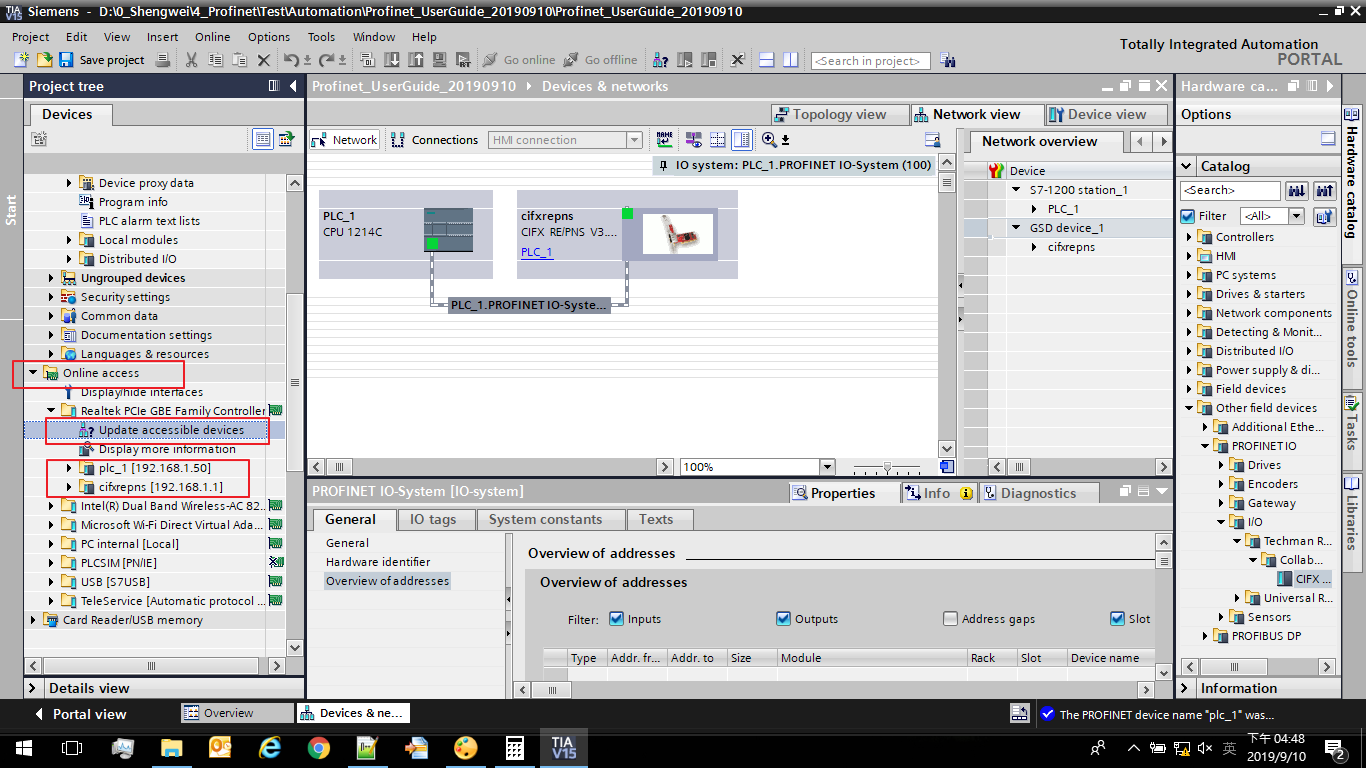Click the Paste icon in toolbar

pos(240,60)
